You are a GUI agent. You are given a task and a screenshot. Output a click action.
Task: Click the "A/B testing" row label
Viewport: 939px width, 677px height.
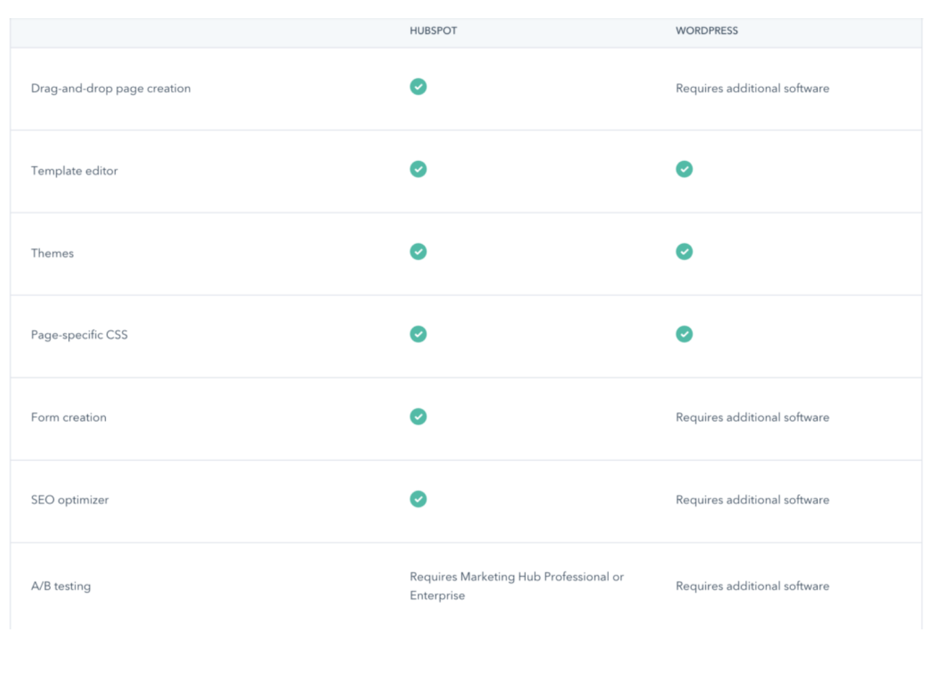coord(61,587)
